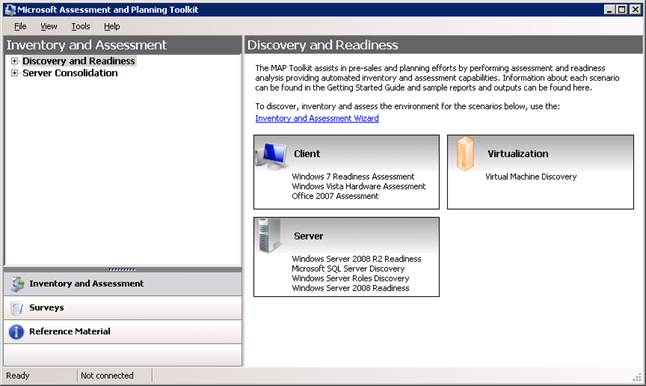Click Windows Vista Hardware Assessment
This screenshot has height=386, width=646.
[358, 187]
